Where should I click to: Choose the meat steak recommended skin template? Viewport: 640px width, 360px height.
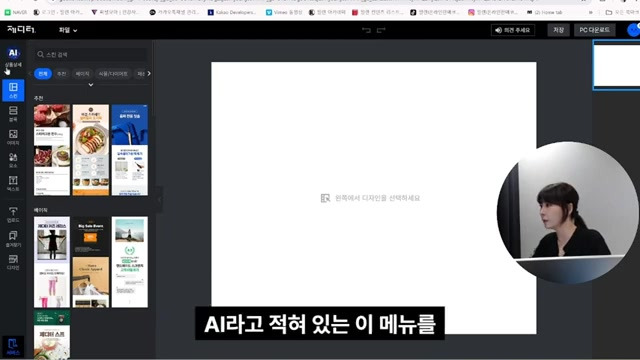pos(52,150)
